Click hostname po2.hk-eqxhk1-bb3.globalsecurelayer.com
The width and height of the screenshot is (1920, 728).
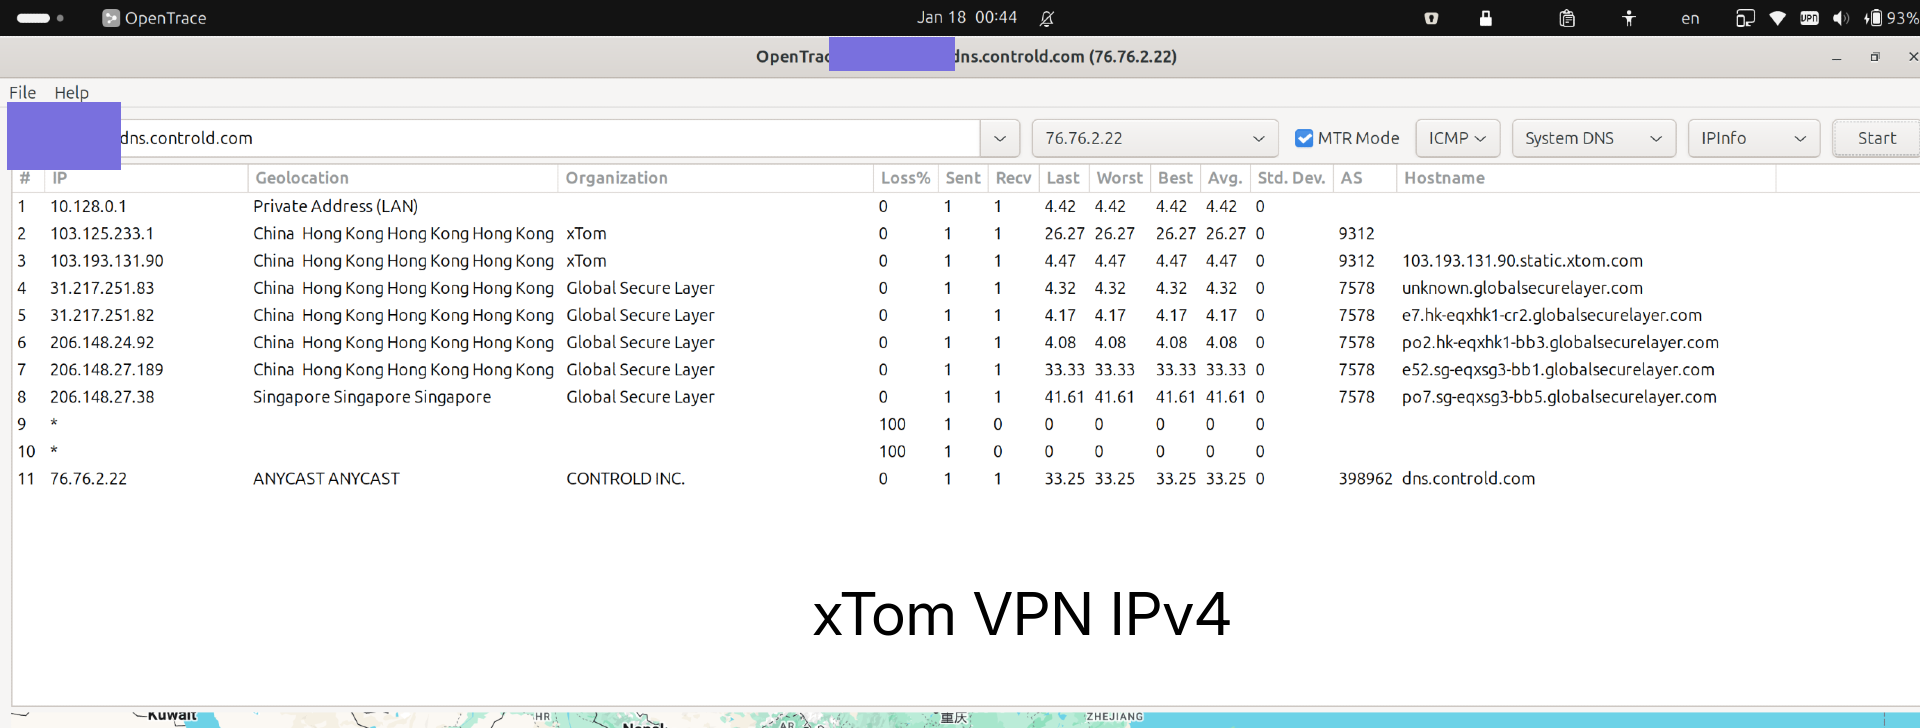(x=1560, y=342)
